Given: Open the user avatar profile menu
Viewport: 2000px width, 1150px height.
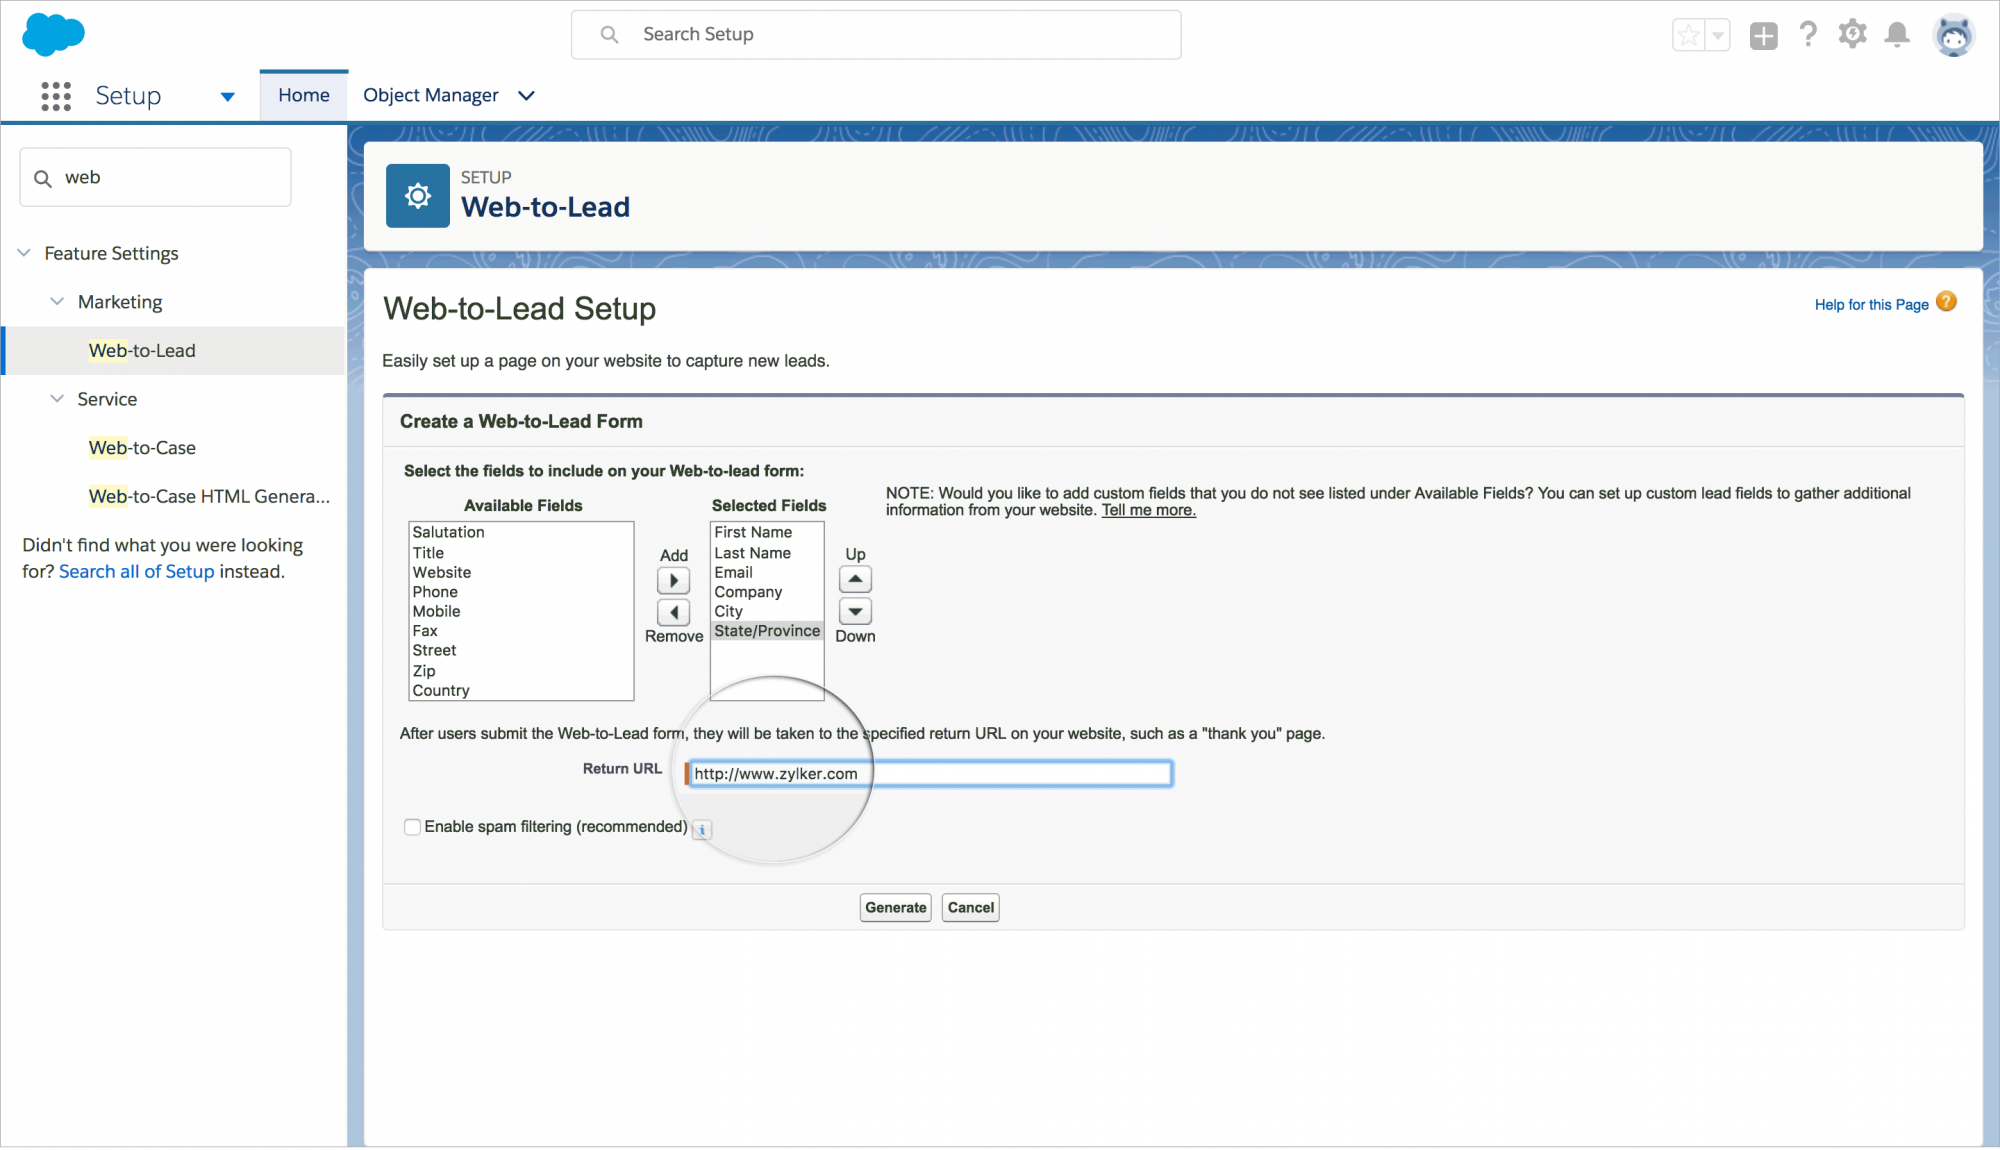Looking at the screenshot, I should (1953, 37).
